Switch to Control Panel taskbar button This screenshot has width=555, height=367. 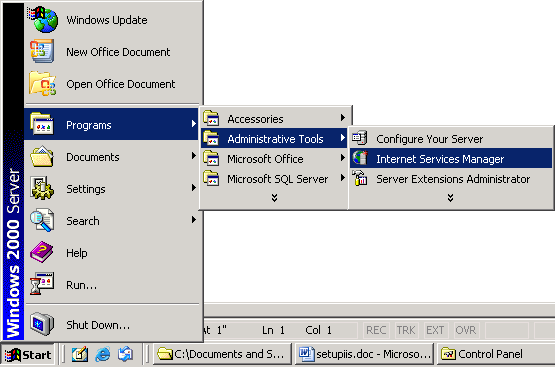[x=496, y=354]
